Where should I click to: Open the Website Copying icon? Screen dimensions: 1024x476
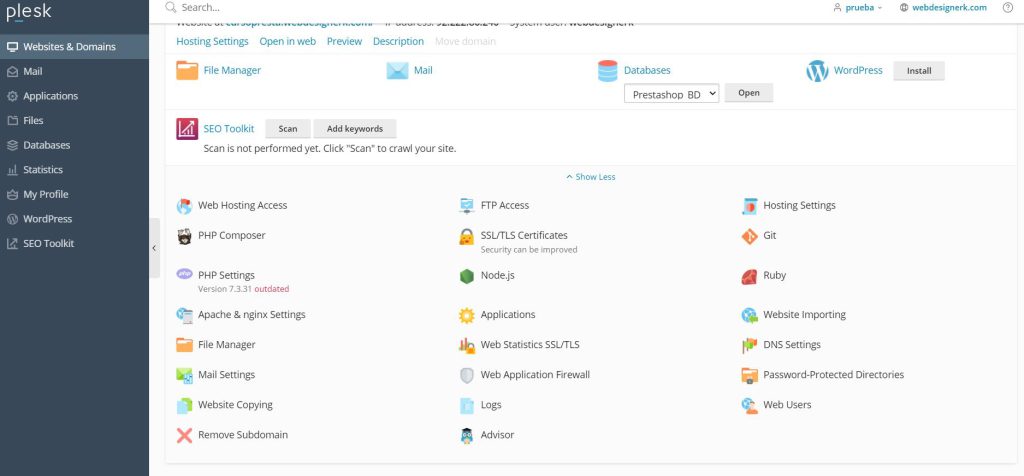point(185,405)
